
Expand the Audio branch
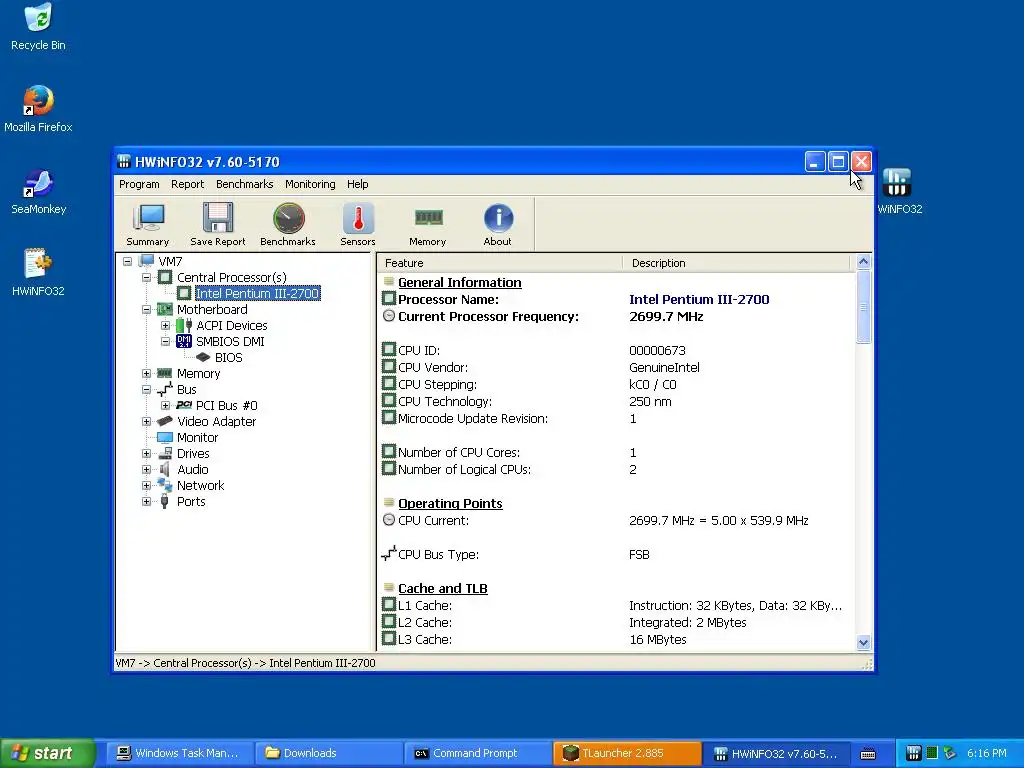pos(146,470)
